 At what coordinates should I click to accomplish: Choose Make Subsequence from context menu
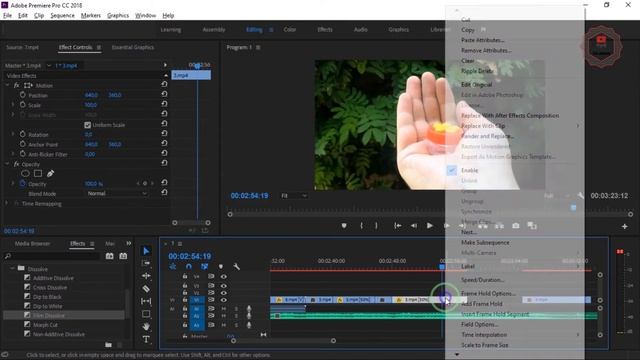pyautogui.click(x=485, y=242)
